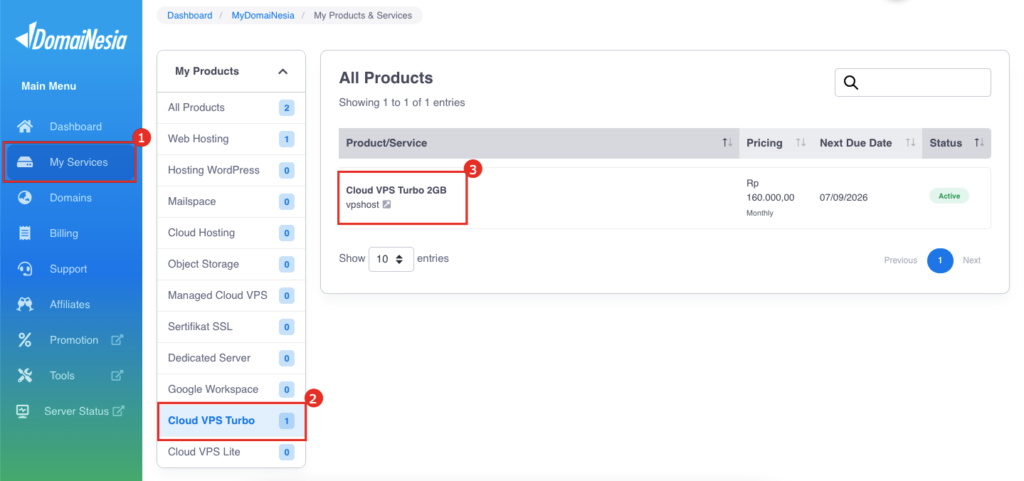Click external link icon beside Promotion
1024x481 pixels.
coord(117,340)
